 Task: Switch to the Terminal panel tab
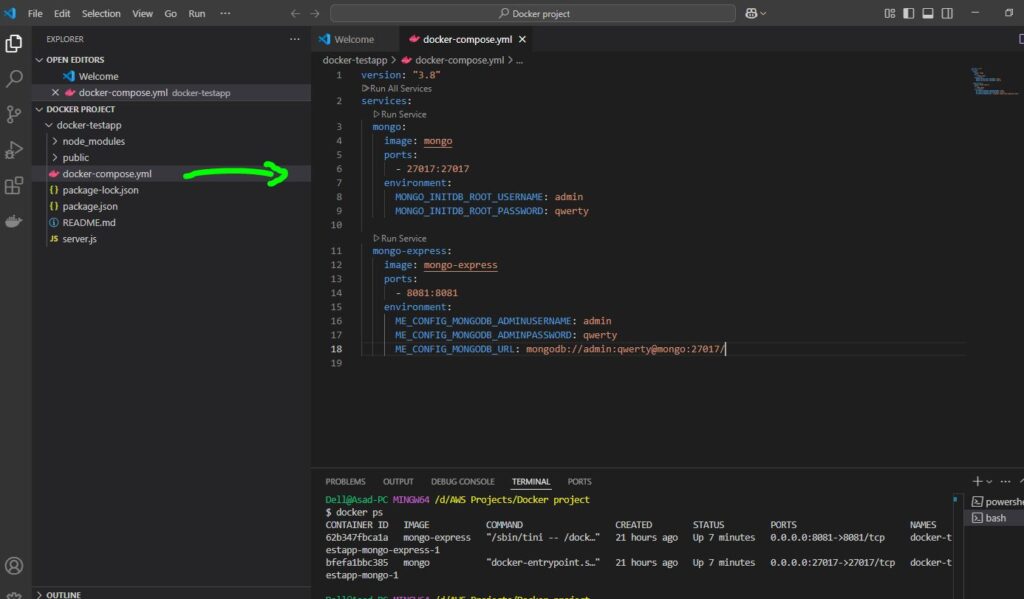[531, 481]
